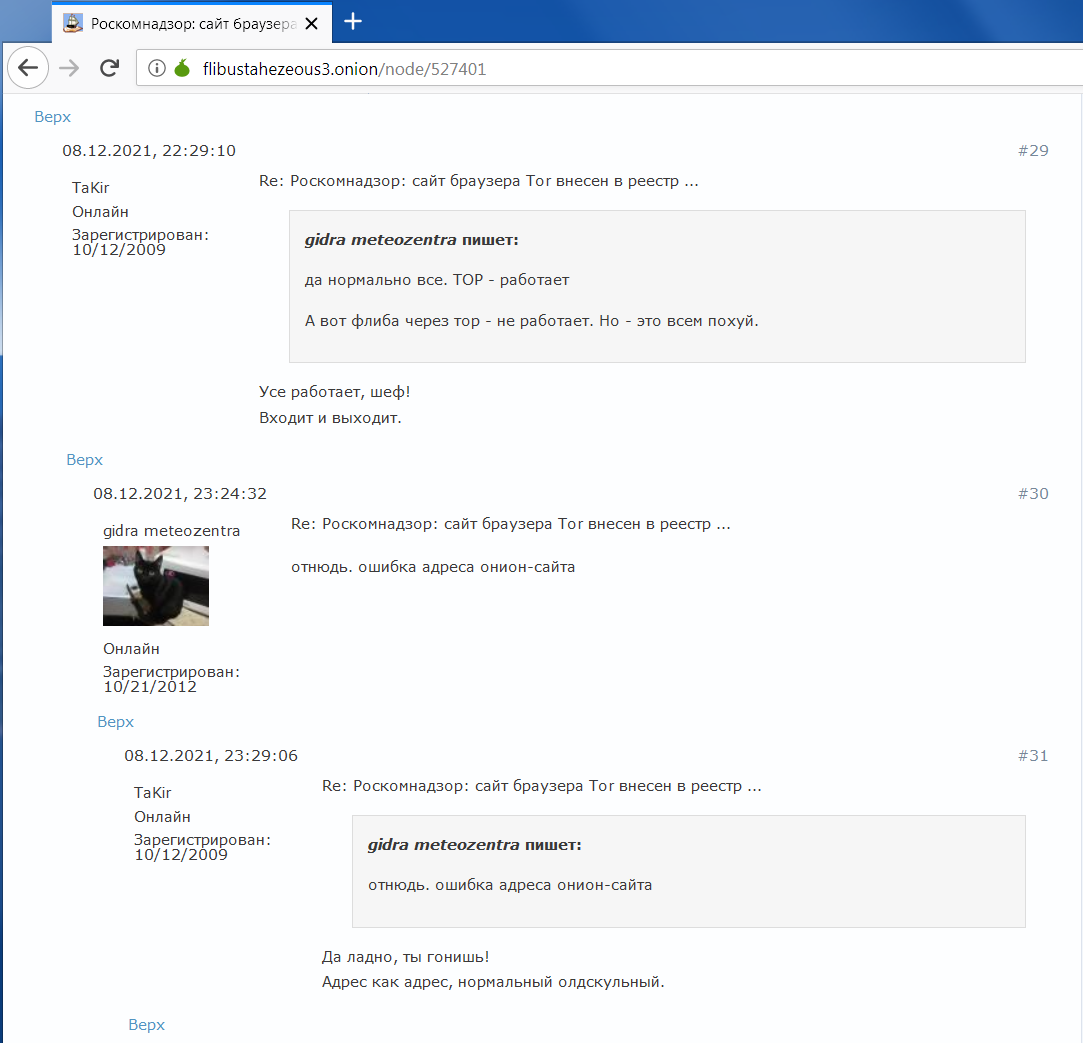Open TaKir's profile on post #29
This screenshot has width=1083, height=1043.
[x=90, y=188]
